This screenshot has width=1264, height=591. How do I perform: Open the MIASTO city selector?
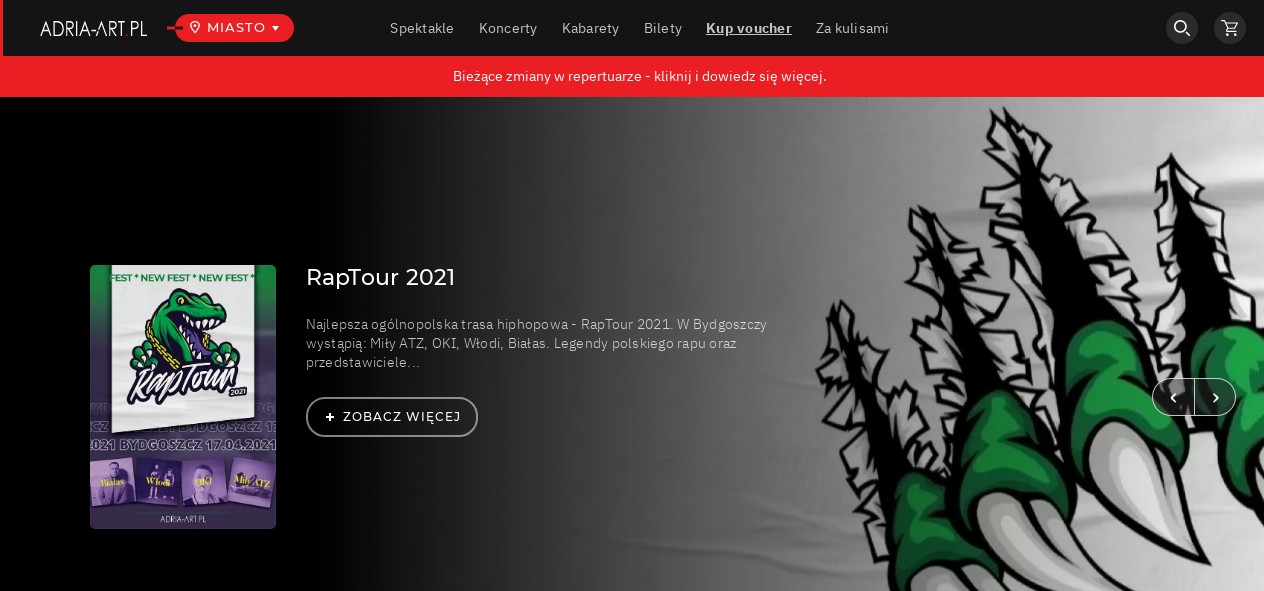click(x=234, y=28)
